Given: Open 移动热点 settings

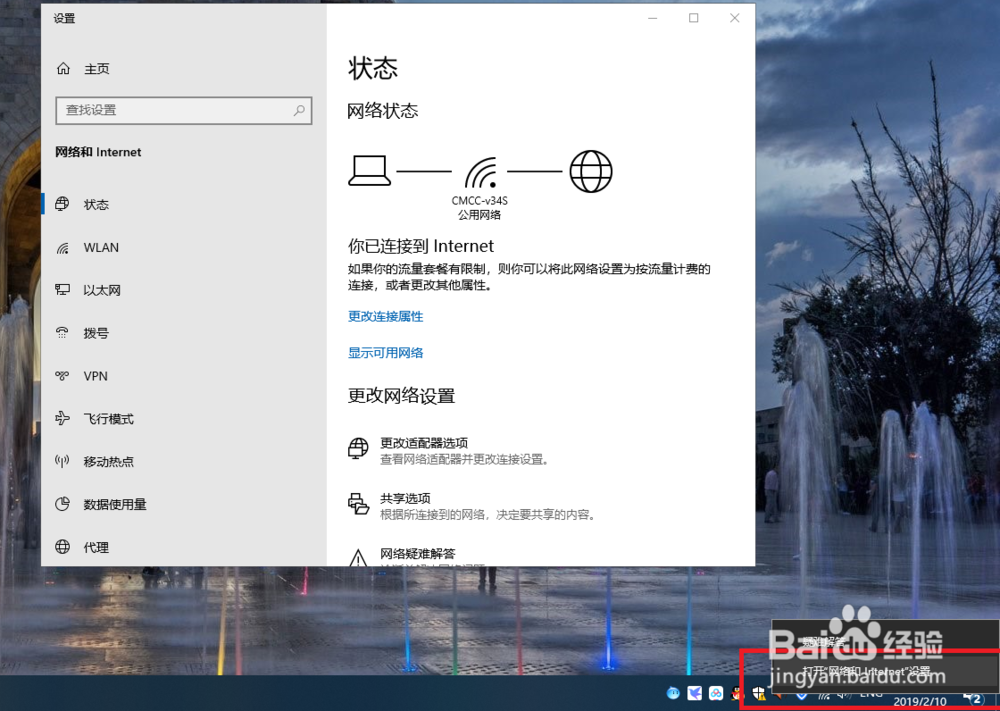Looking at the screenshot, I should [184, 461].
